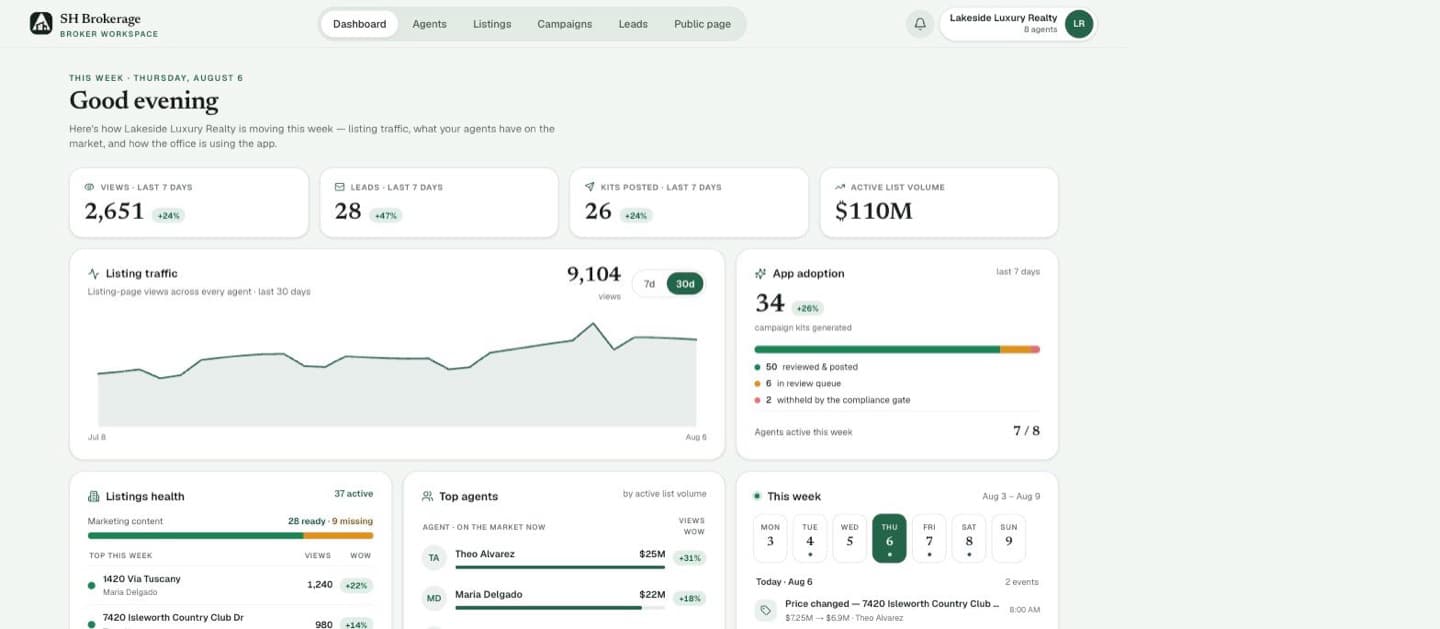
Task: Click the send icon on the Kits Posted card
Action: pos(590,187)
